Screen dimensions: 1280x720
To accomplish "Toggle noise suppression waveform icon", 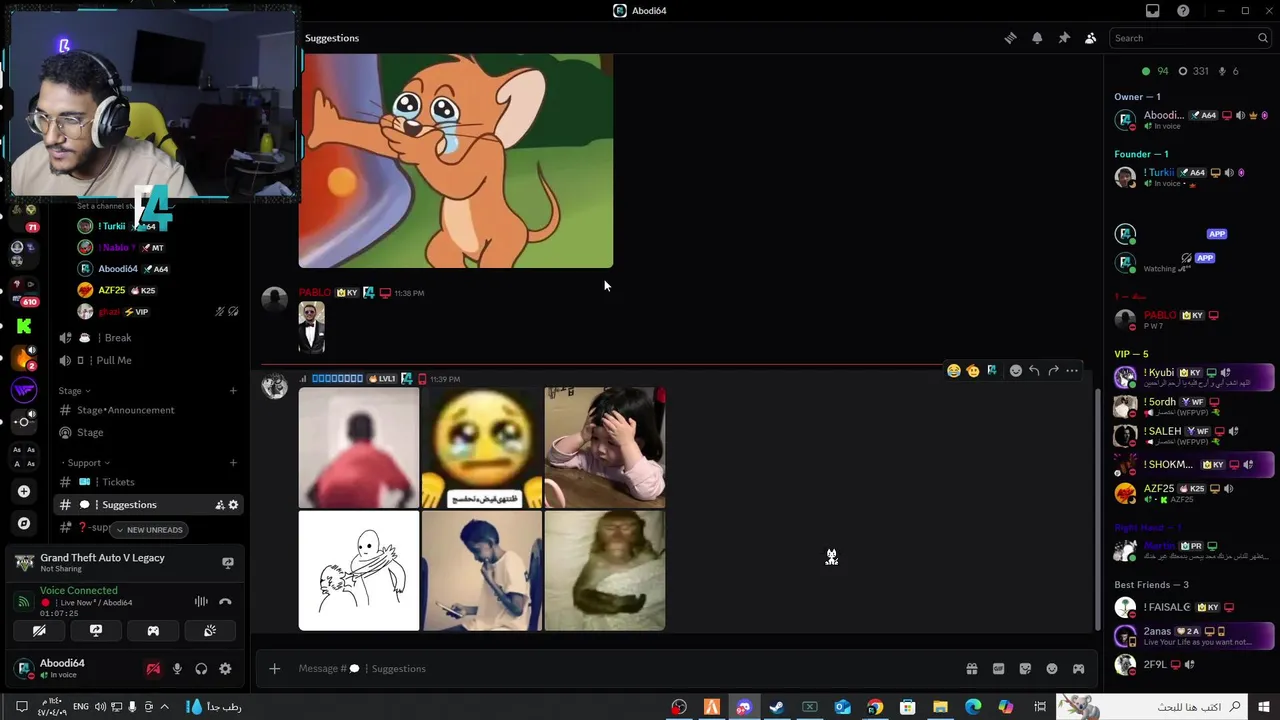I will click(x=201, y=602).
